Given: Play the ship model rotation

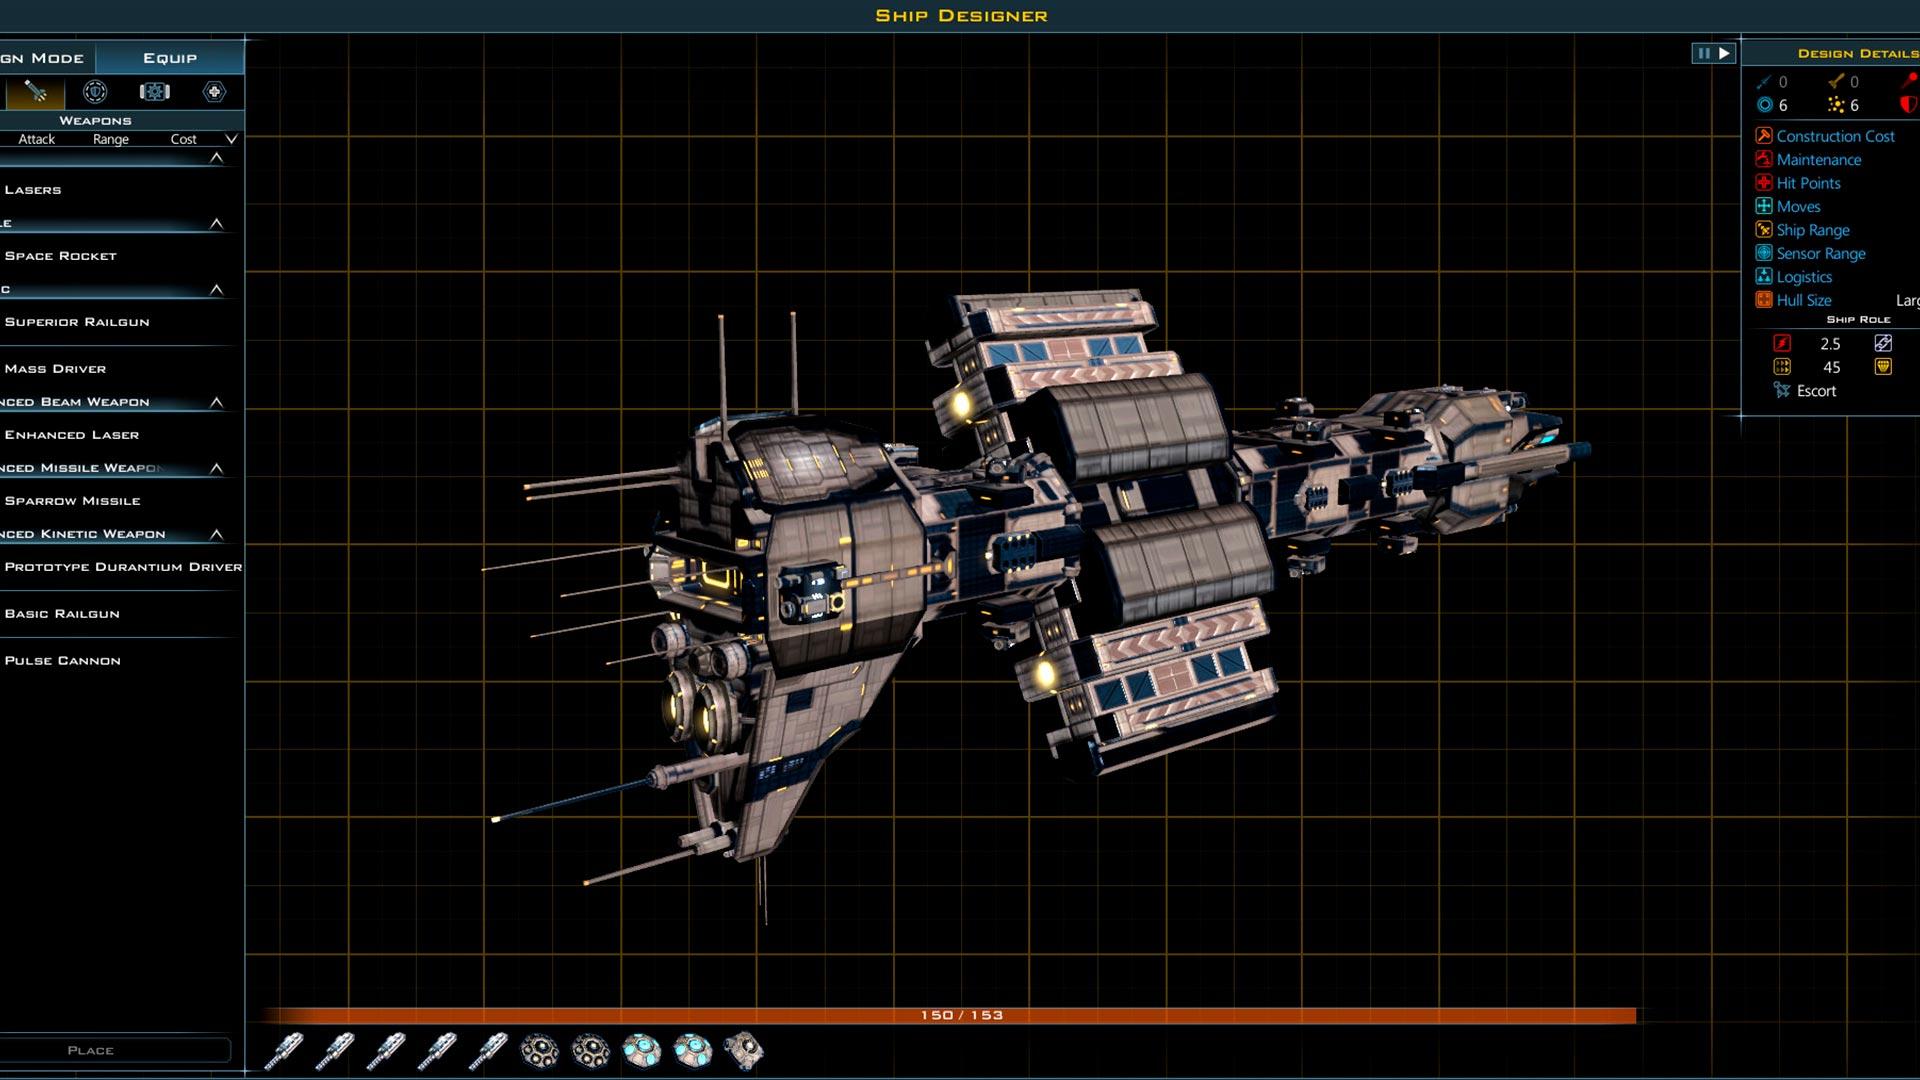Looking at the screenshot, I should click(1724, 53).
